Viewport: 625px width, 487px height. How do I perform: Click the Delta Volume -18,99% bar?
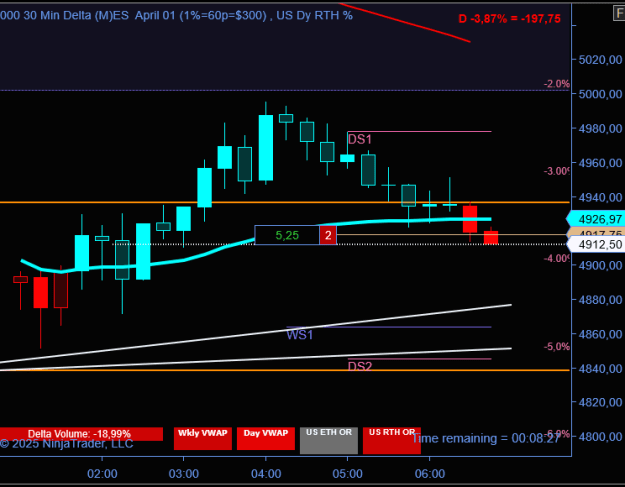click(81, 434)
